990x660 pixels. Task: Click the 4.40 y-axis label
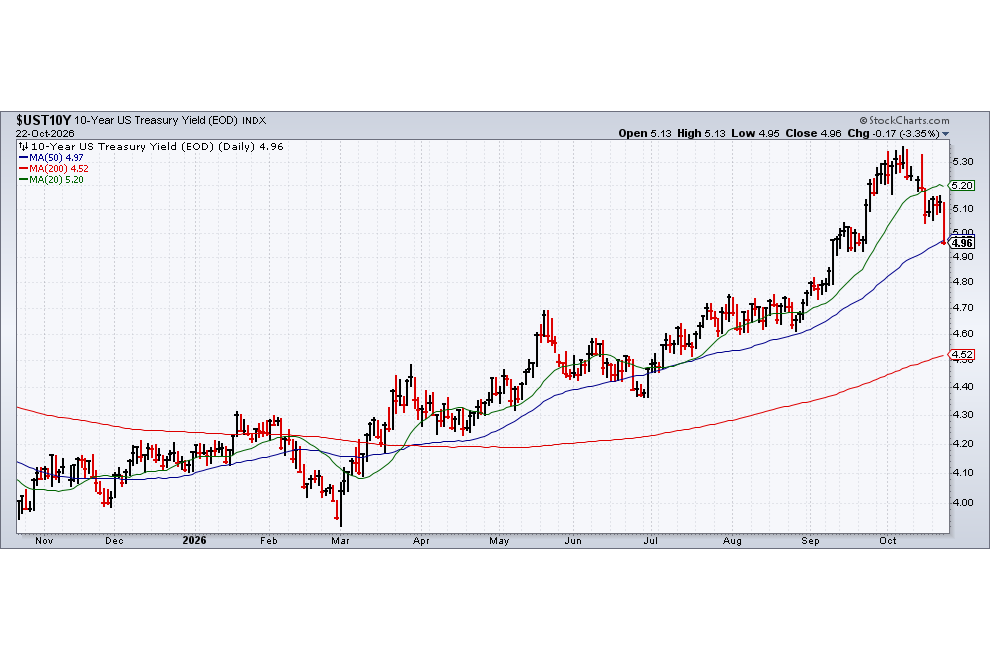[x=963, y=387]
